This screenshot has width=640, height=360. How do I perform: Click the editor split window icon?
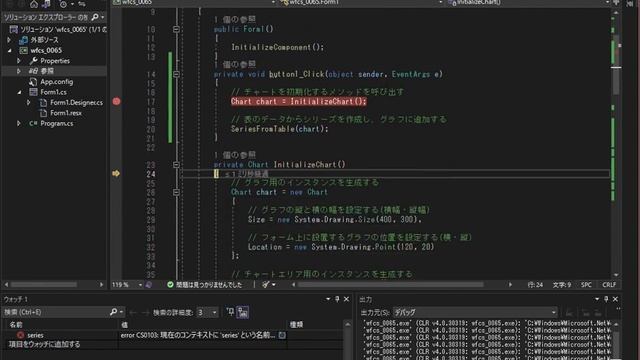[x=616, y=3]
